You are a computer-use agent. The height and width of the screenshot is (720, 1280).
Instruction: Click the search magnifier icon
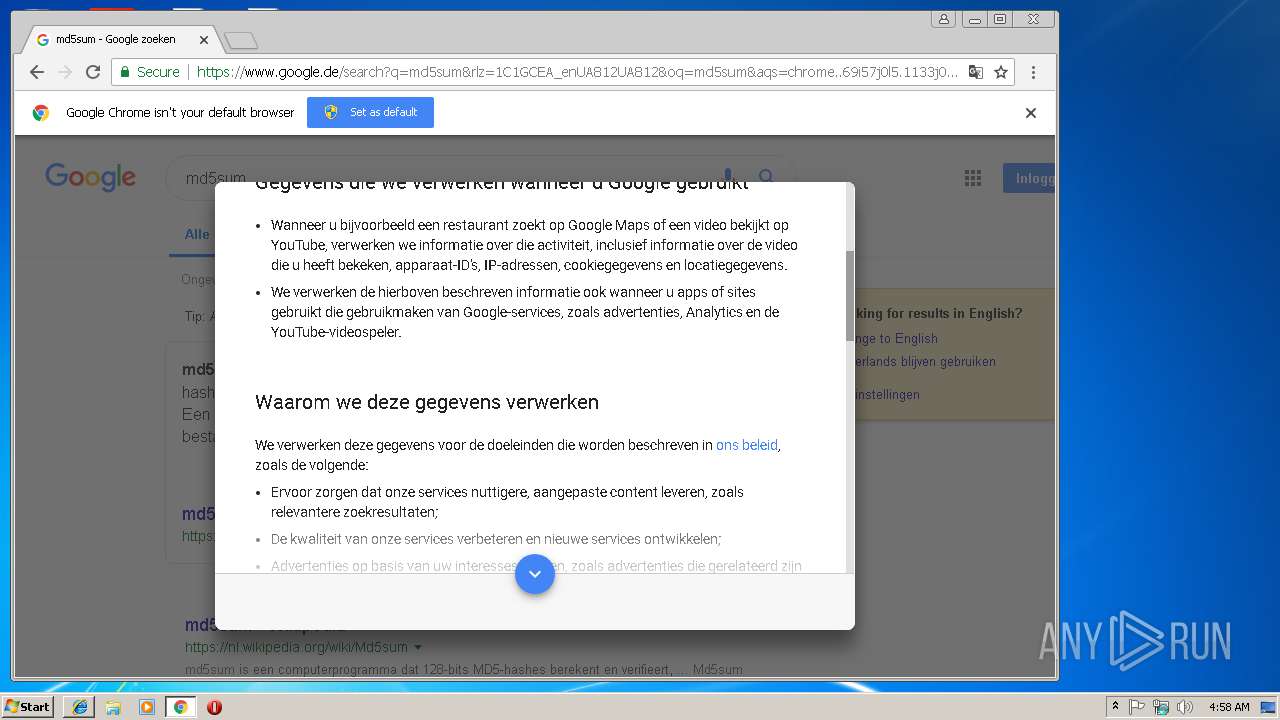[766, 177]
